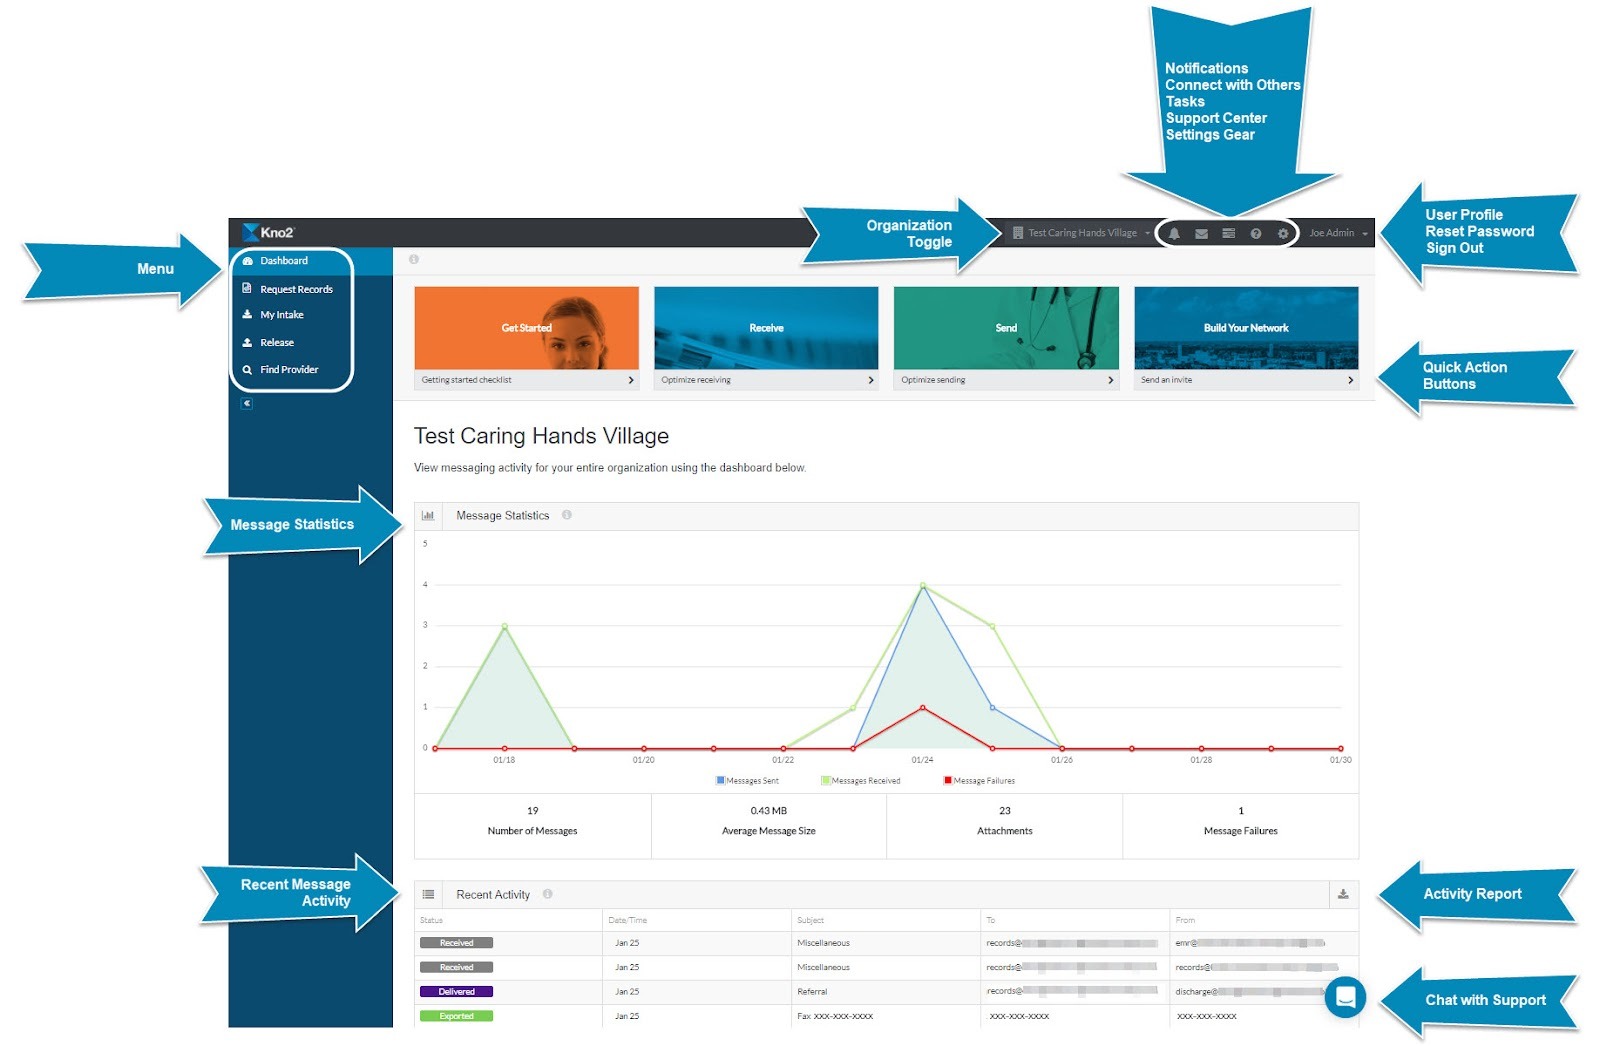Open Optimize receiving arrow
The width and height of the screenshot is (1600, 1046).
tap(871, 380)
